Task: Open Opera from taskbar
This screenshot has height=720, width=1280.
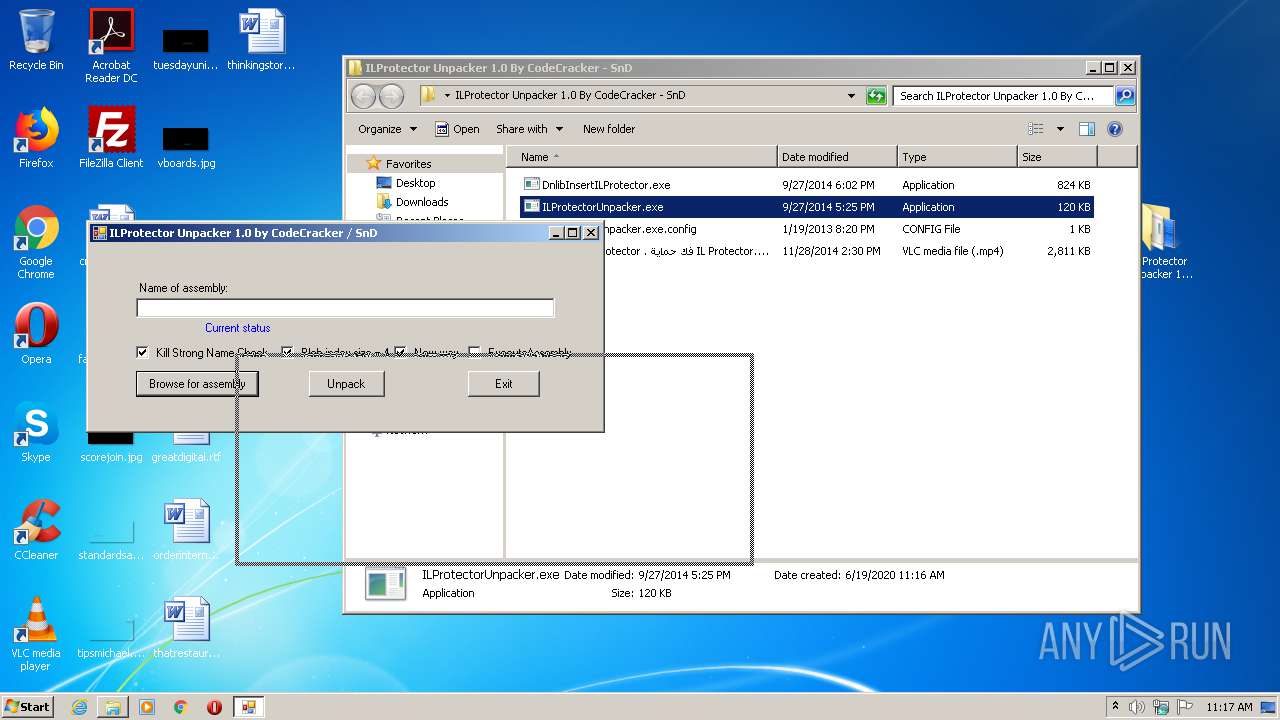Action: tap(214, 707)
